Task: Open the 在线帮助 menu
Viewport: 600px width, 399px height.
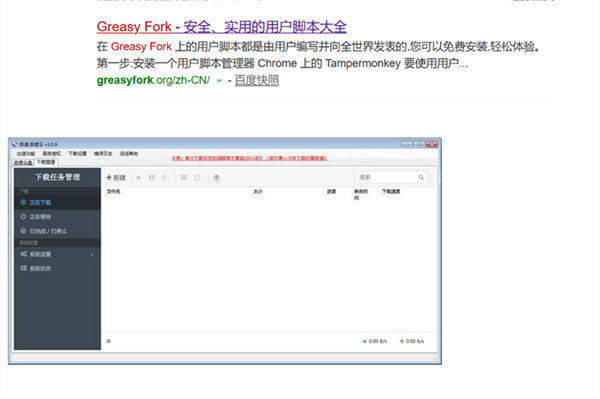Action: [129, 153]
